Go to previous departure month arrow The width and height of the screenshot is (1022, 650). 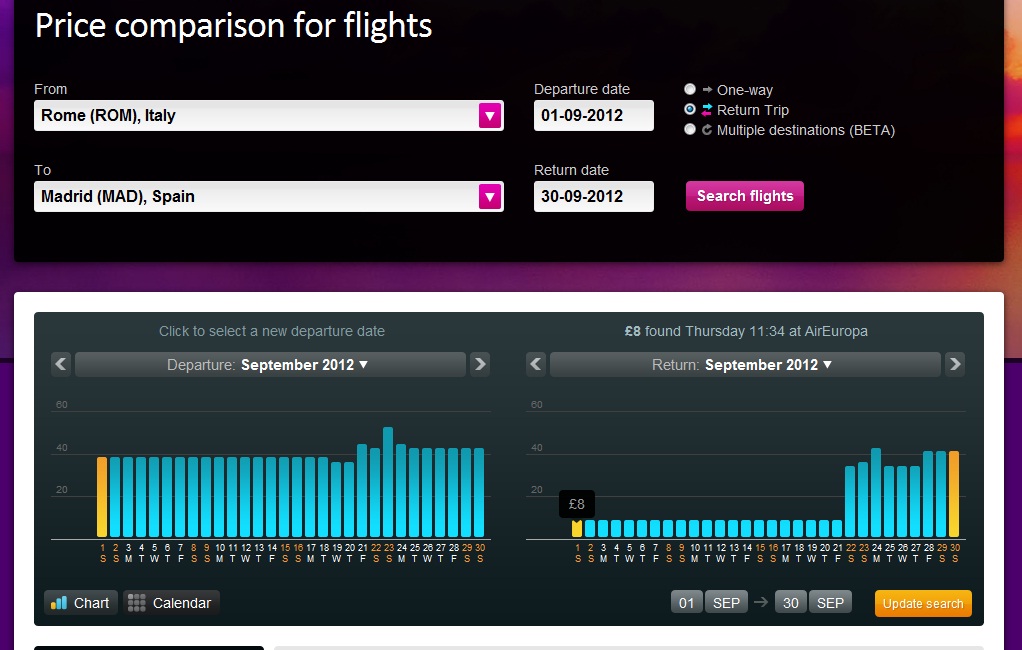[61, 364]
